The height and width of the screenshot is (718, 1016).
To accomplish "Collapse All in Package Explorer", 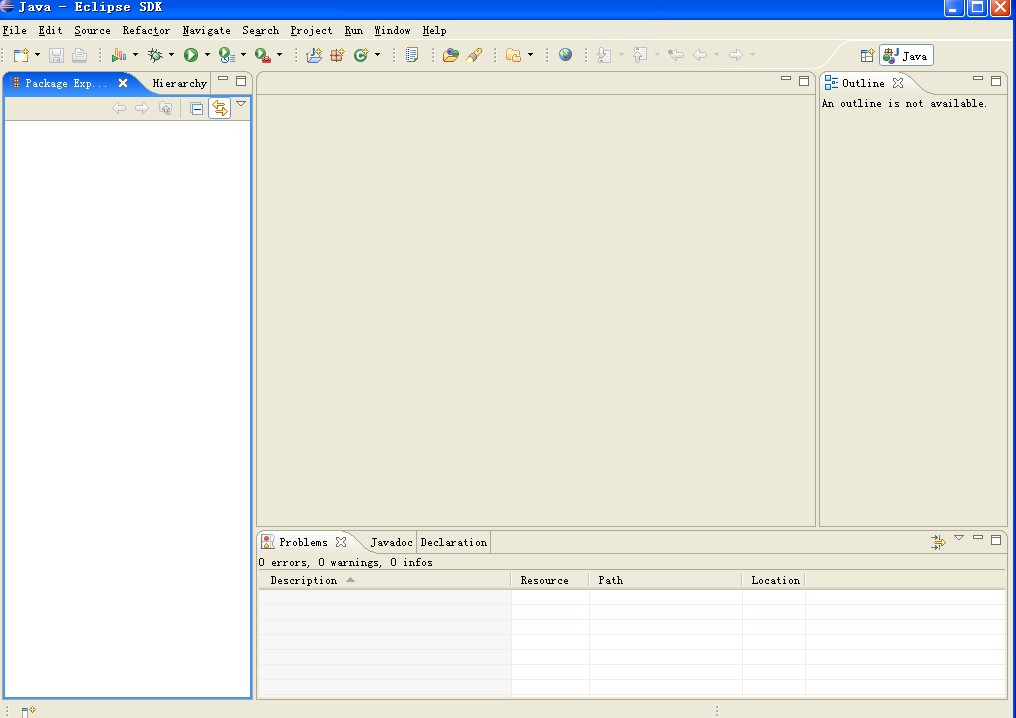I will (x=197, y=108).
